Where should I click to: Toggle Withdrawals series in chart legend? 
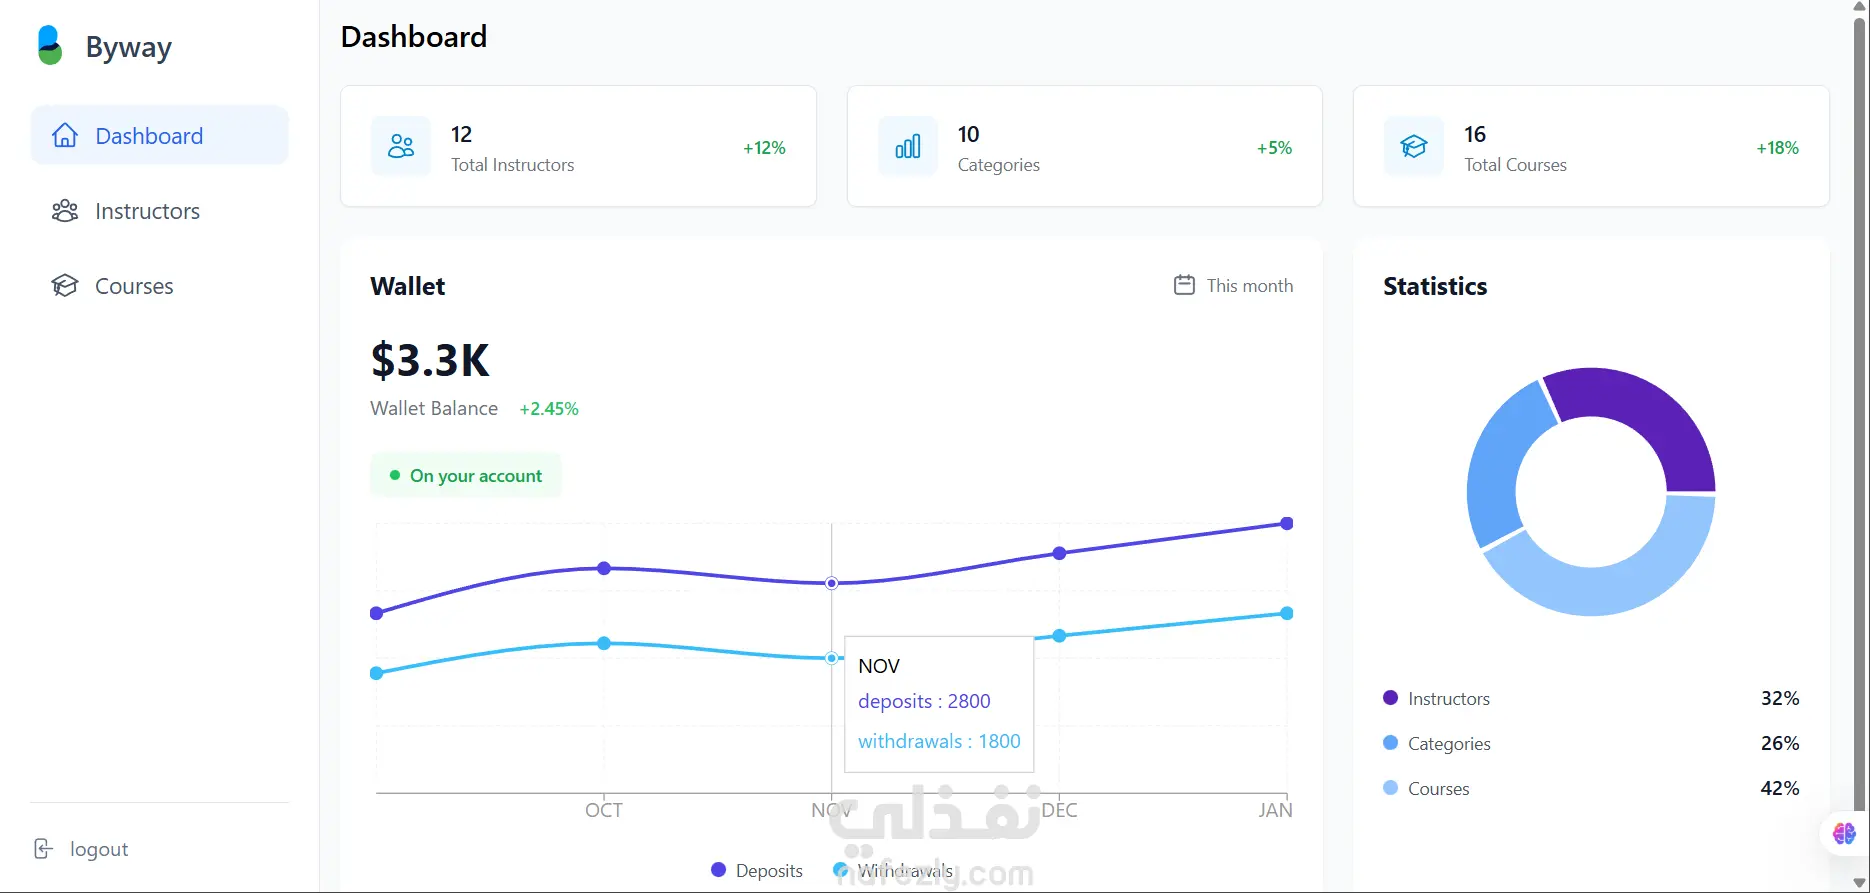(894, 871)
